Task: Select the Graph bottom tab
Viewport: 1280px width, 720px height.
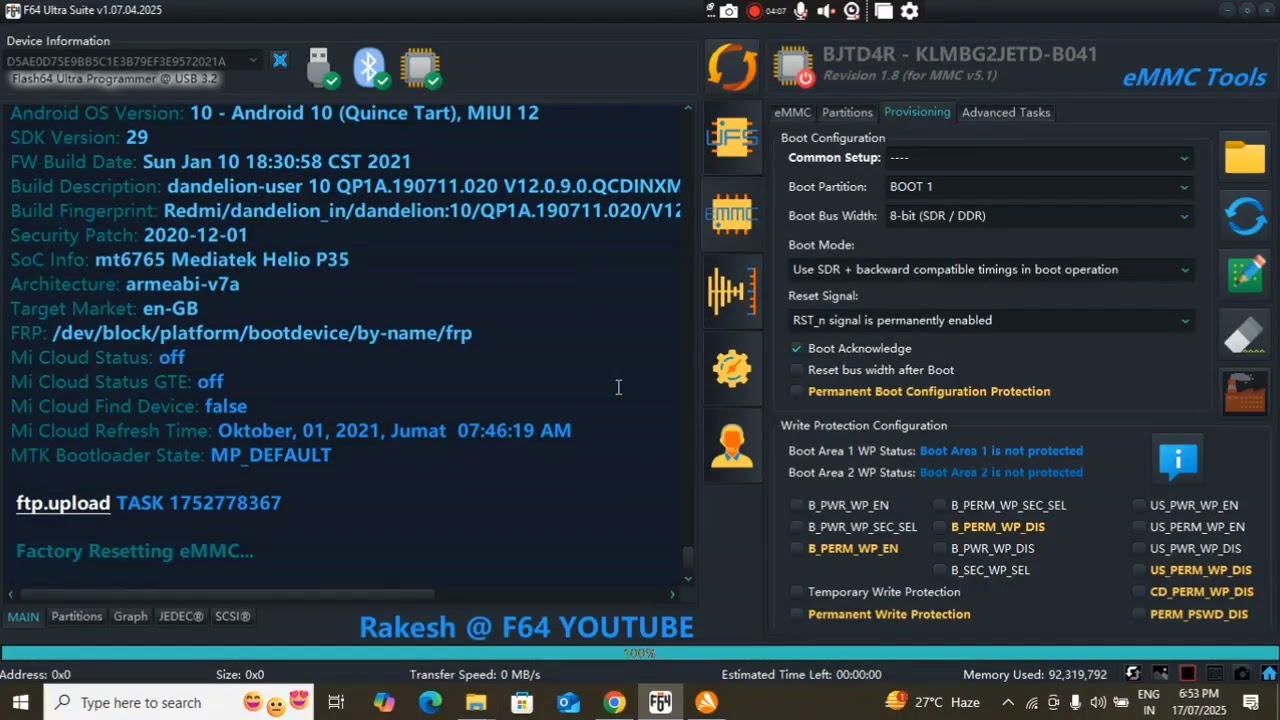Action: pyautogui.click(x=130, y=617)
